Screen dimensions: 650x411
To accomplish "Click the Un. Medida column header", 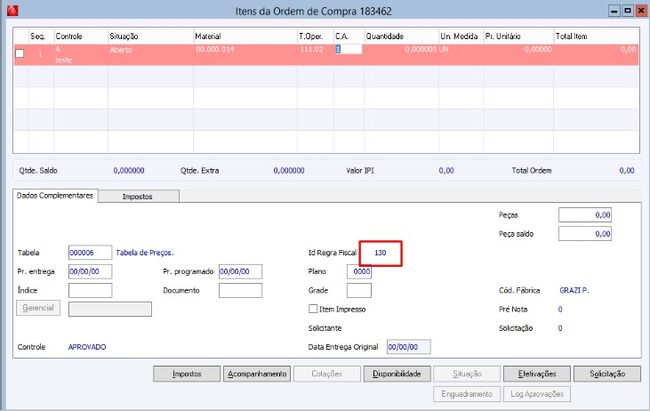I will (x=461, y=36).
